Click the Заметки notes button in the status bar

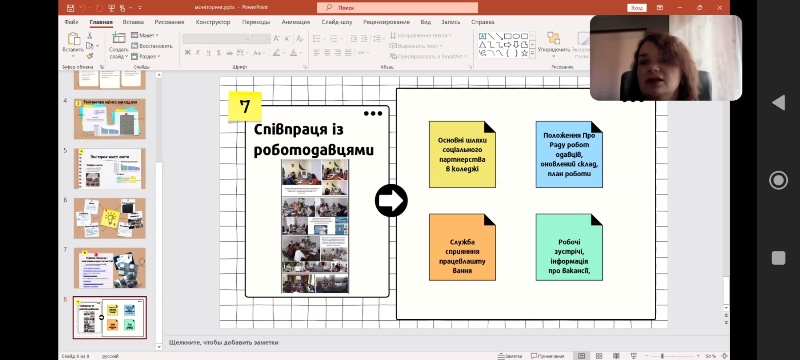510,356
